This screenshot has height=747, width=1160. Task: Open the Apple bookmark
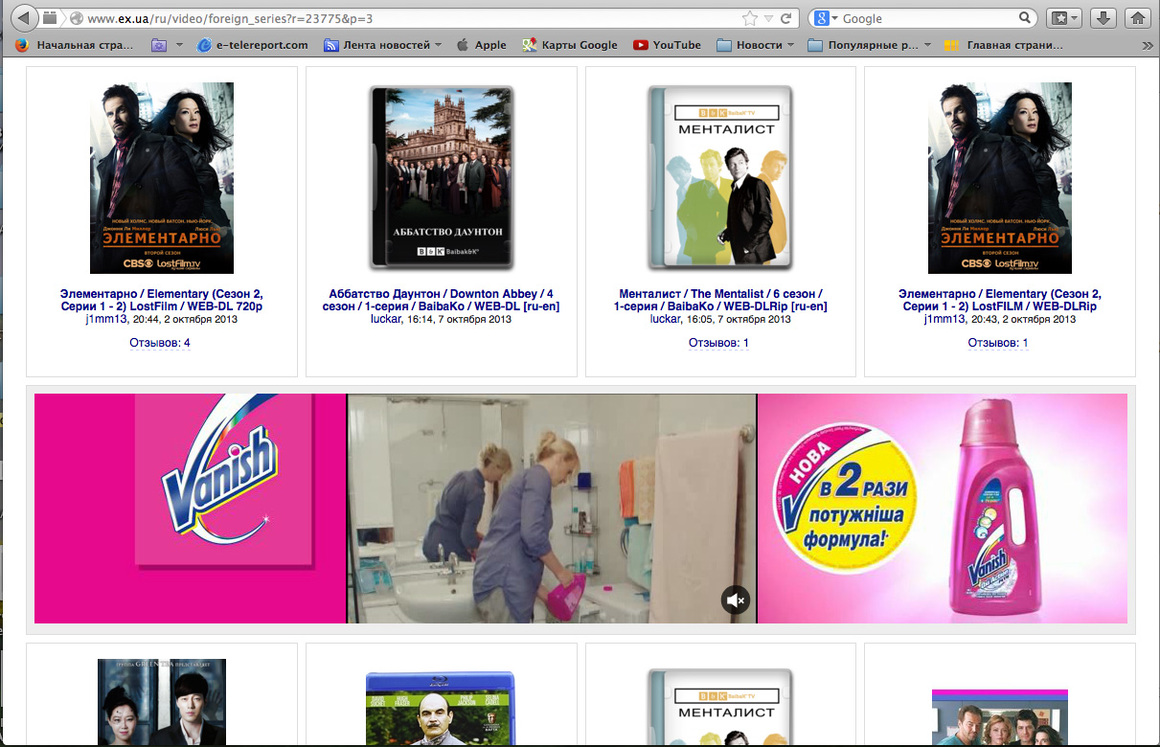[x=482, y=45]
